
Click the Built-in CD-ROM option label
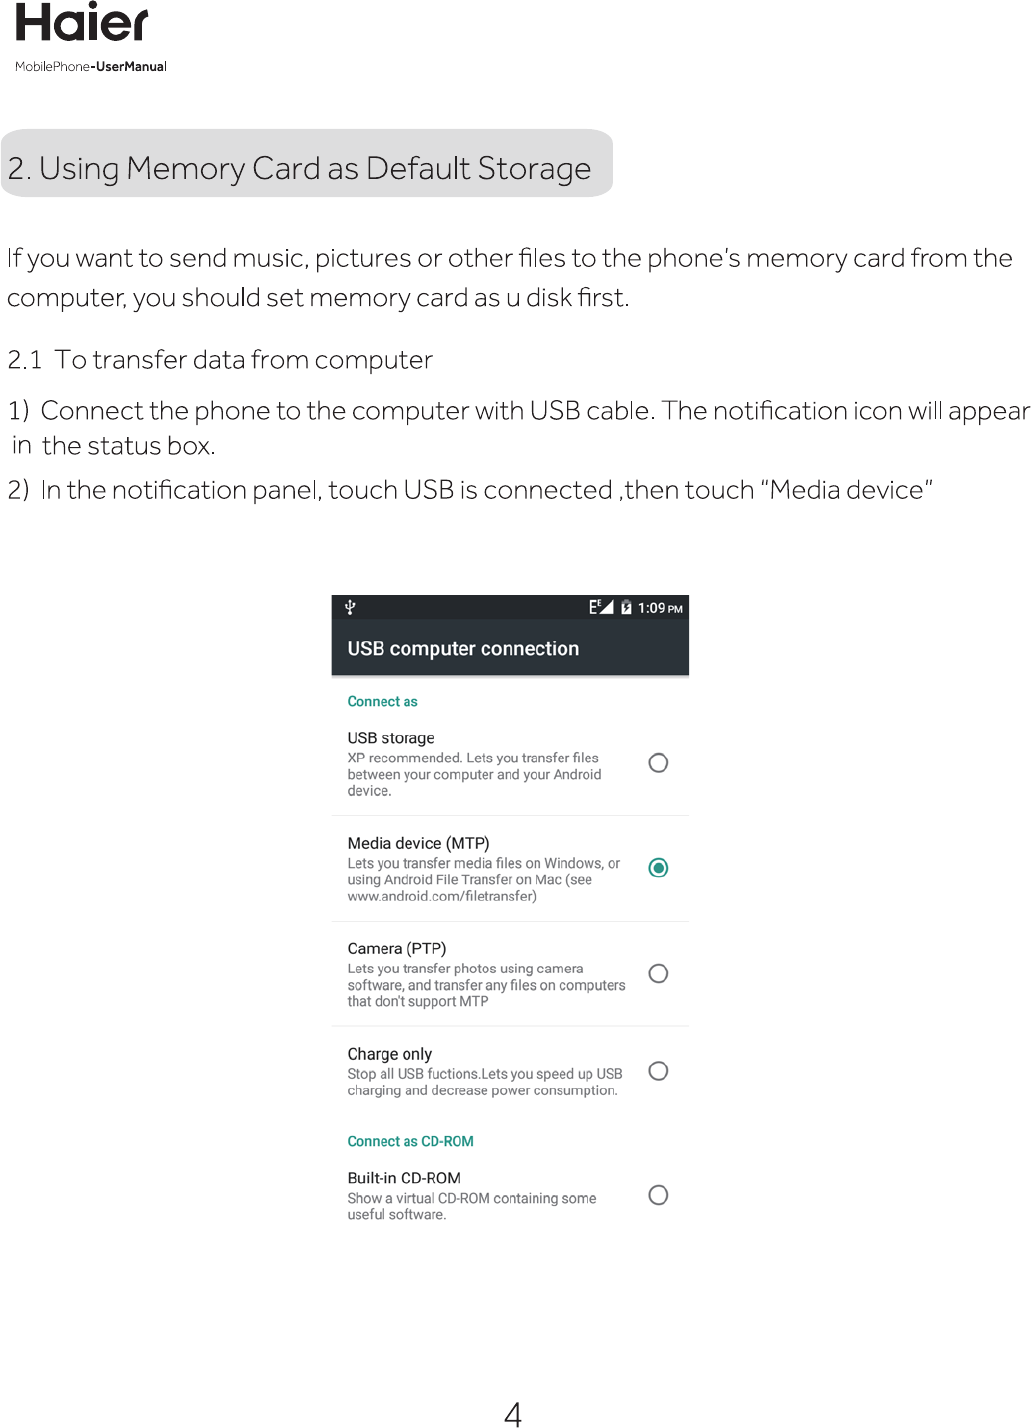click(x=404, y=1178)
